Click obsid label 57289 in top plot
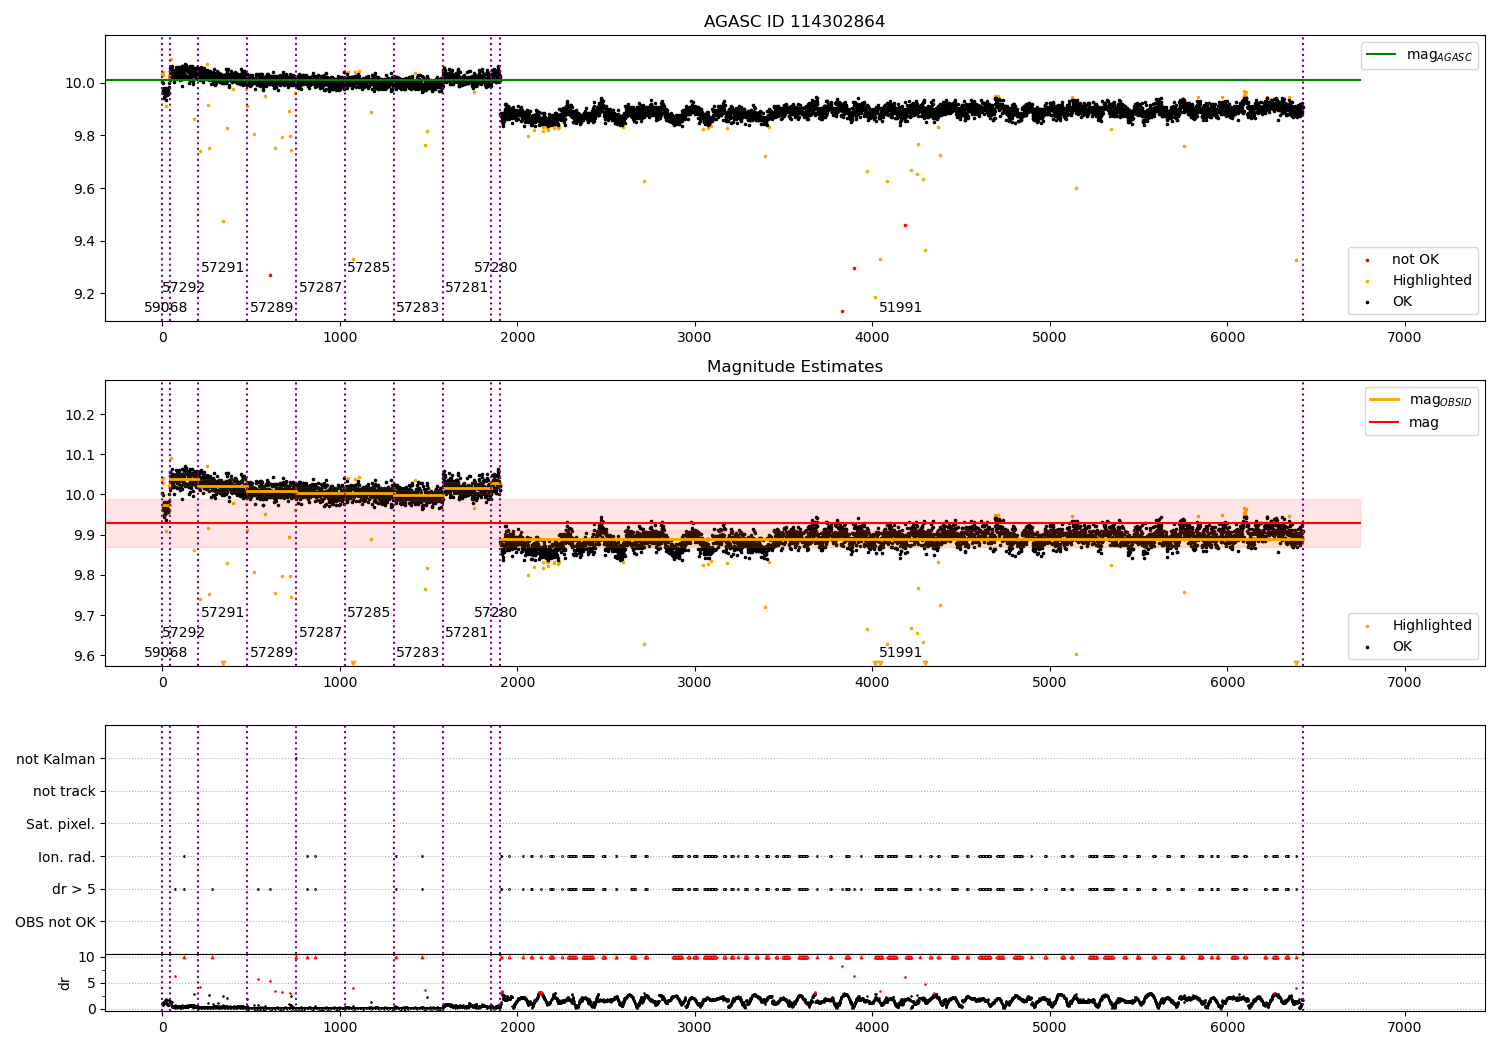Image resolution: width=1500 pixels, height=1050 pixels. pyautogui.click(x=272, y=308)
